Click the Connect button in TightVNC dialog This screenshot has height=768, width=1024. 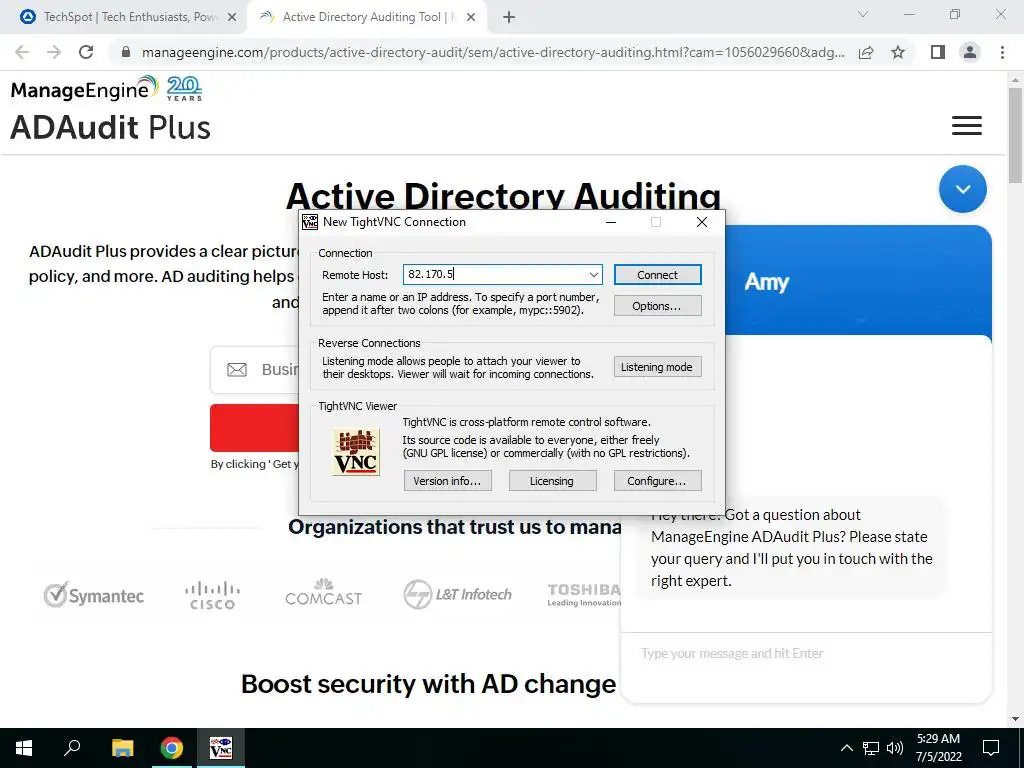point(658,275)
